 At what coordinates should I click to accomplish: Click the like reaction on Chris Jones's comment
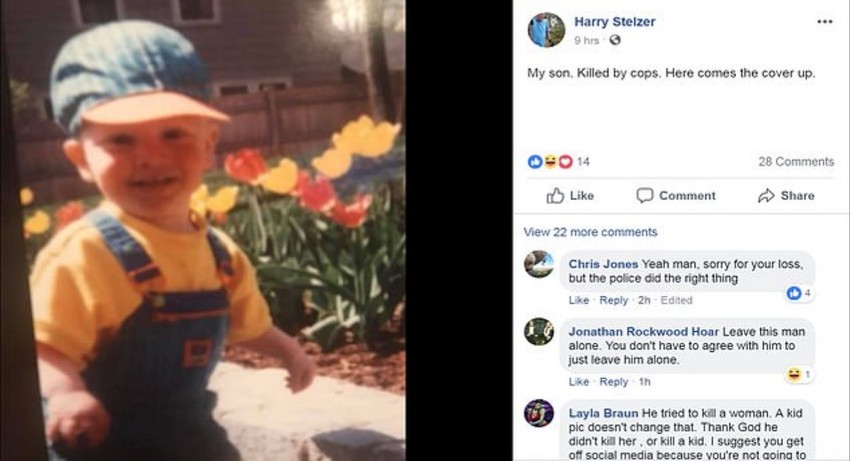794,293
